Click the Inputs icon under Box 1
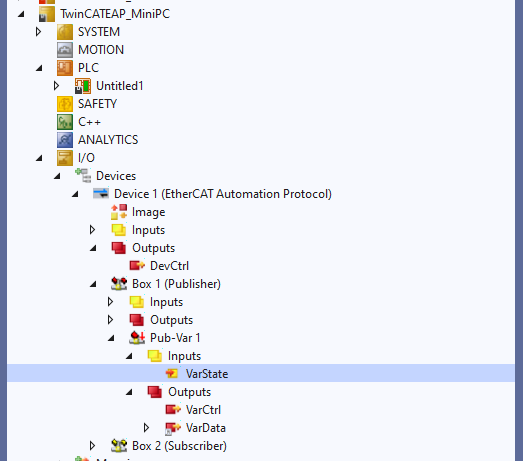This screenshot has width=523, height=461. [x=137, y=302]
